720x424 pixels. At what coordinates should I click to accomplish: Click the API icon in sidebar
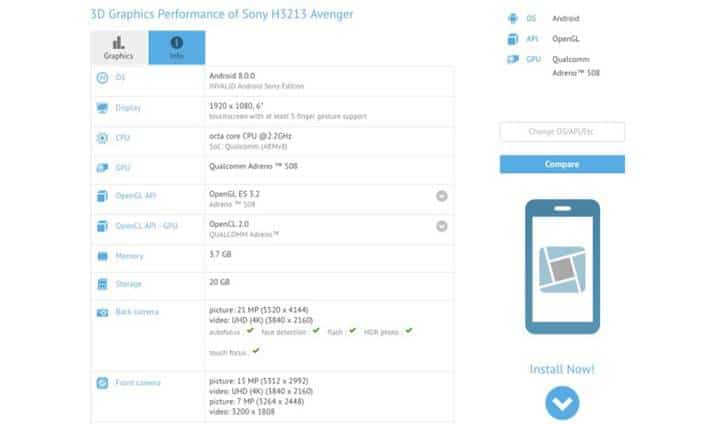pos(512,39)
